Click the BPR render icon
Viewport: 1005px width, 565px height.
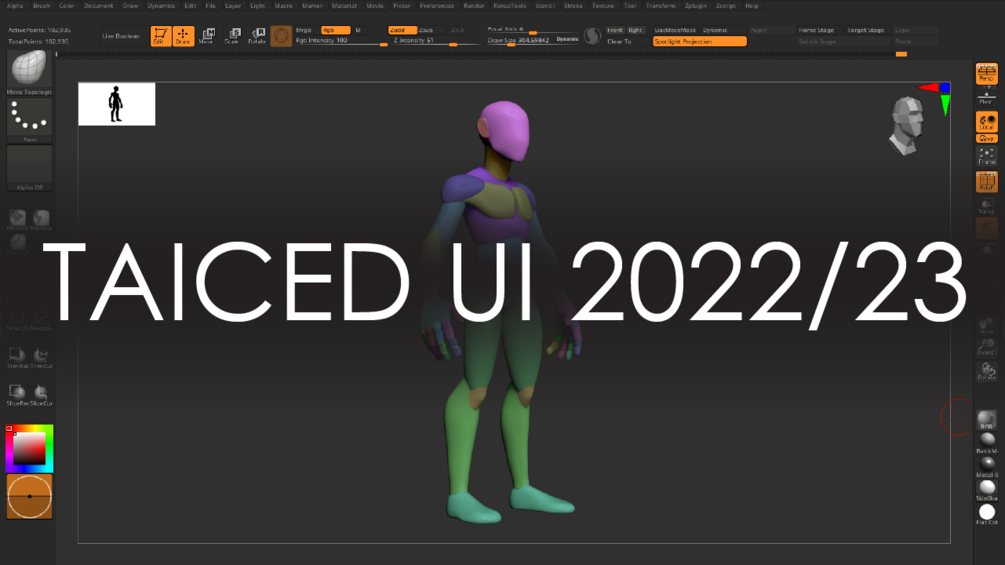[987, 420]
